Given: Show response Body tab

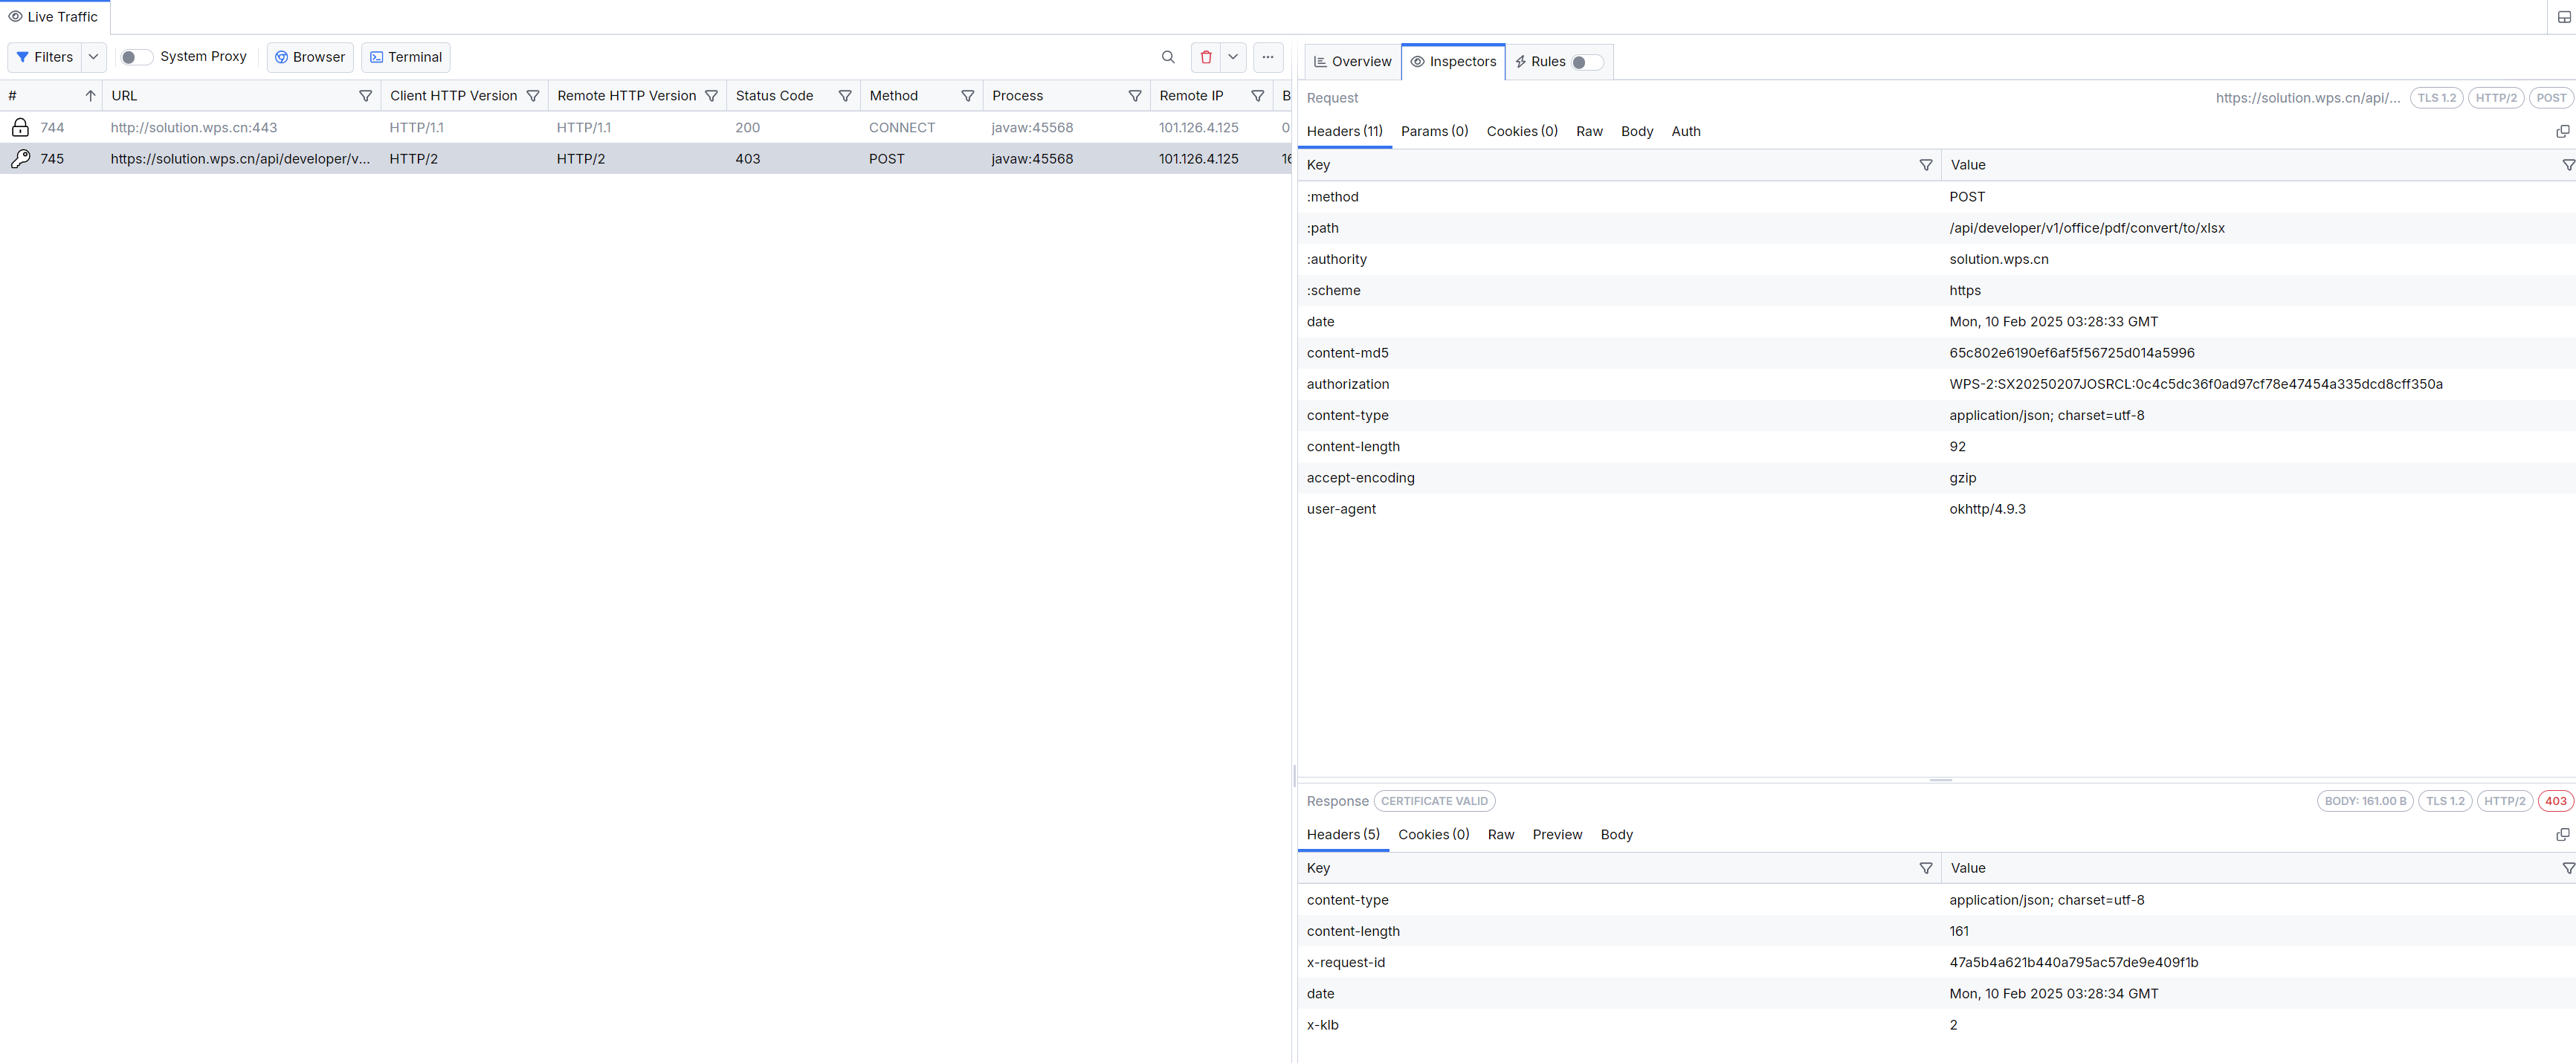Looking at the screenshot, I should (1616, 834).
